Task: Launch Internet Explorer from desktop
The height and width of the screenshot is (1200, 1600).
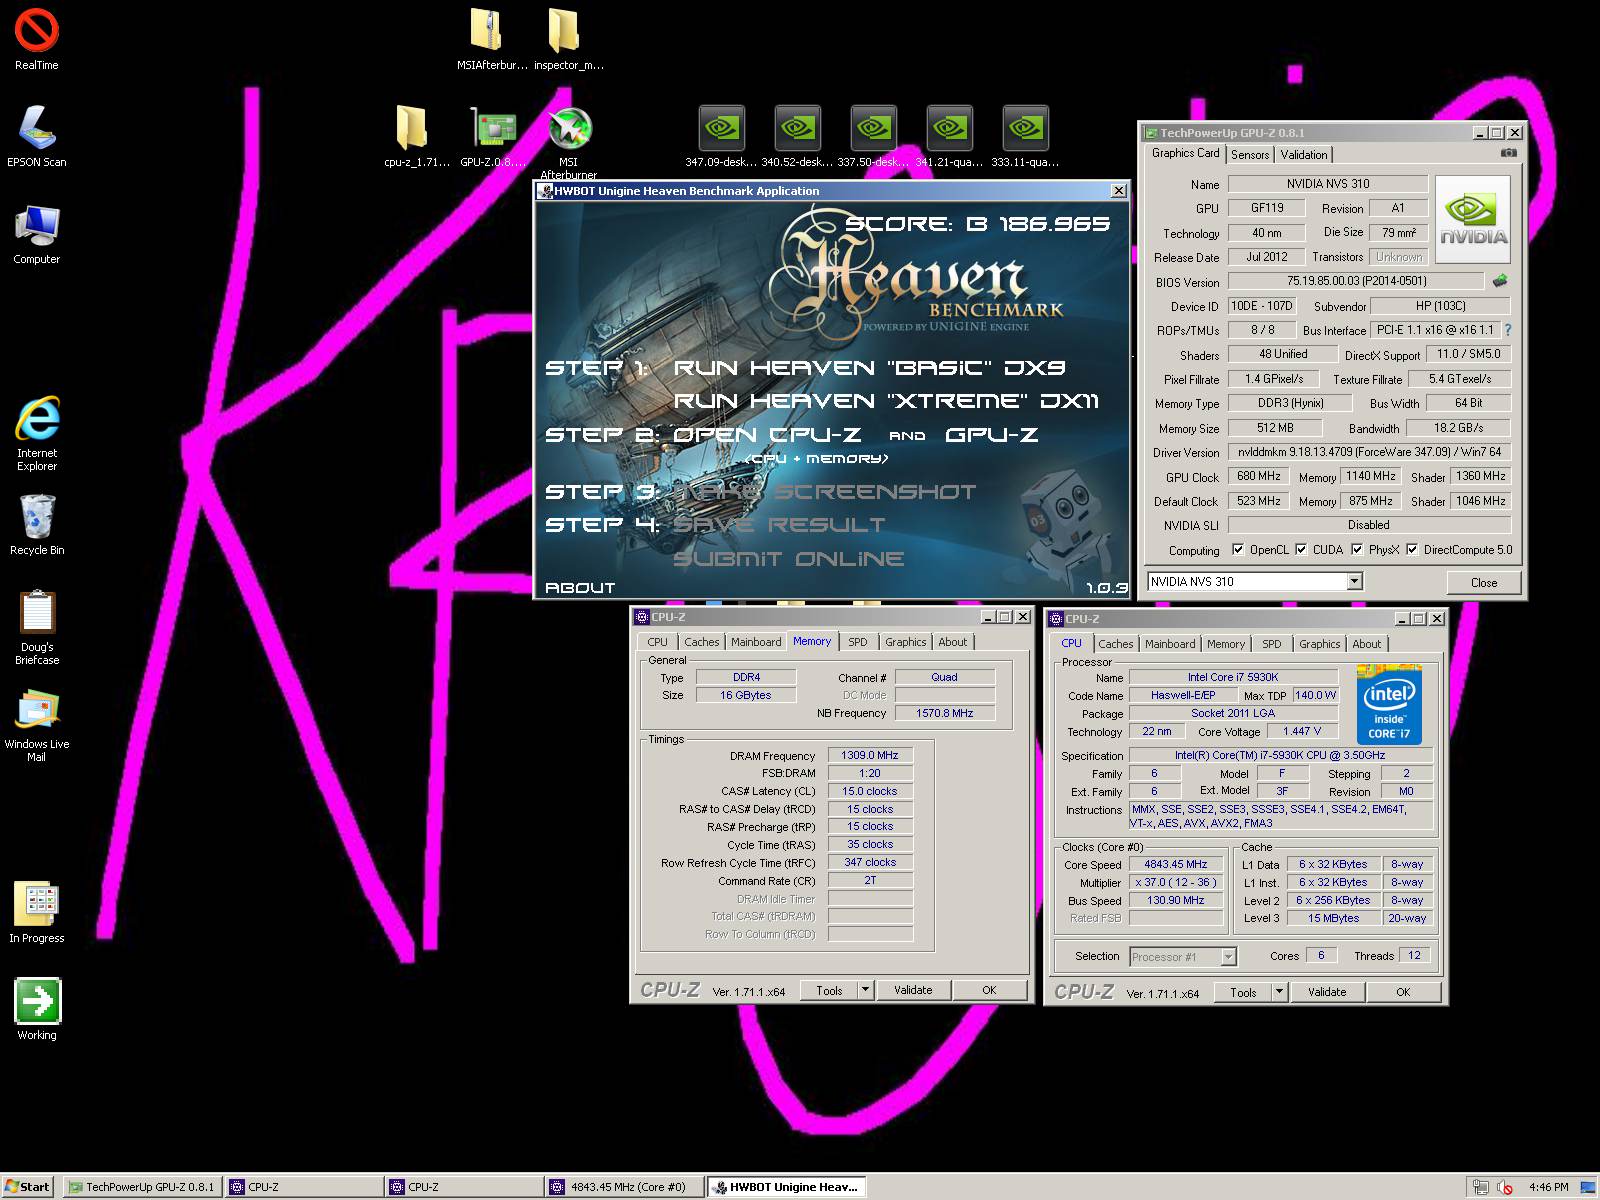Action: coord(36,432)
